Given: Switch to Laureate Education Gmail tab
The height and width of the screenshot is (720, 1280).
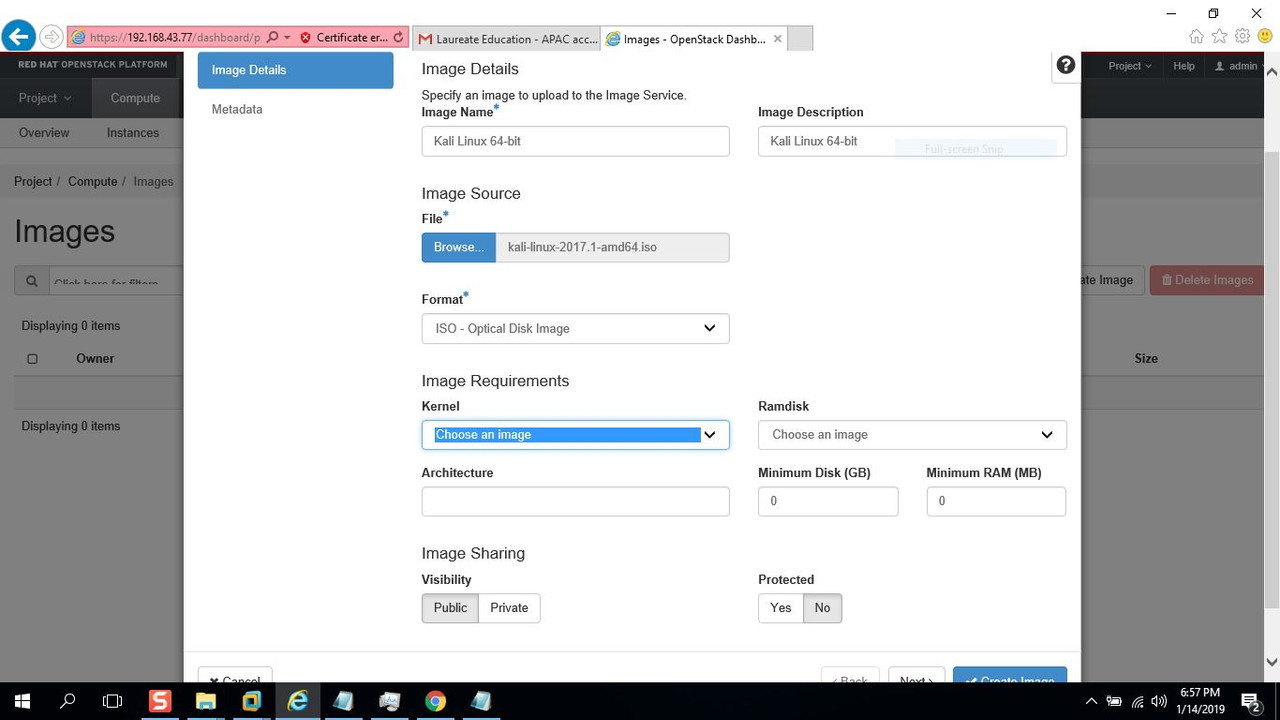Looking at the screenshot, I should coord(505,39).
